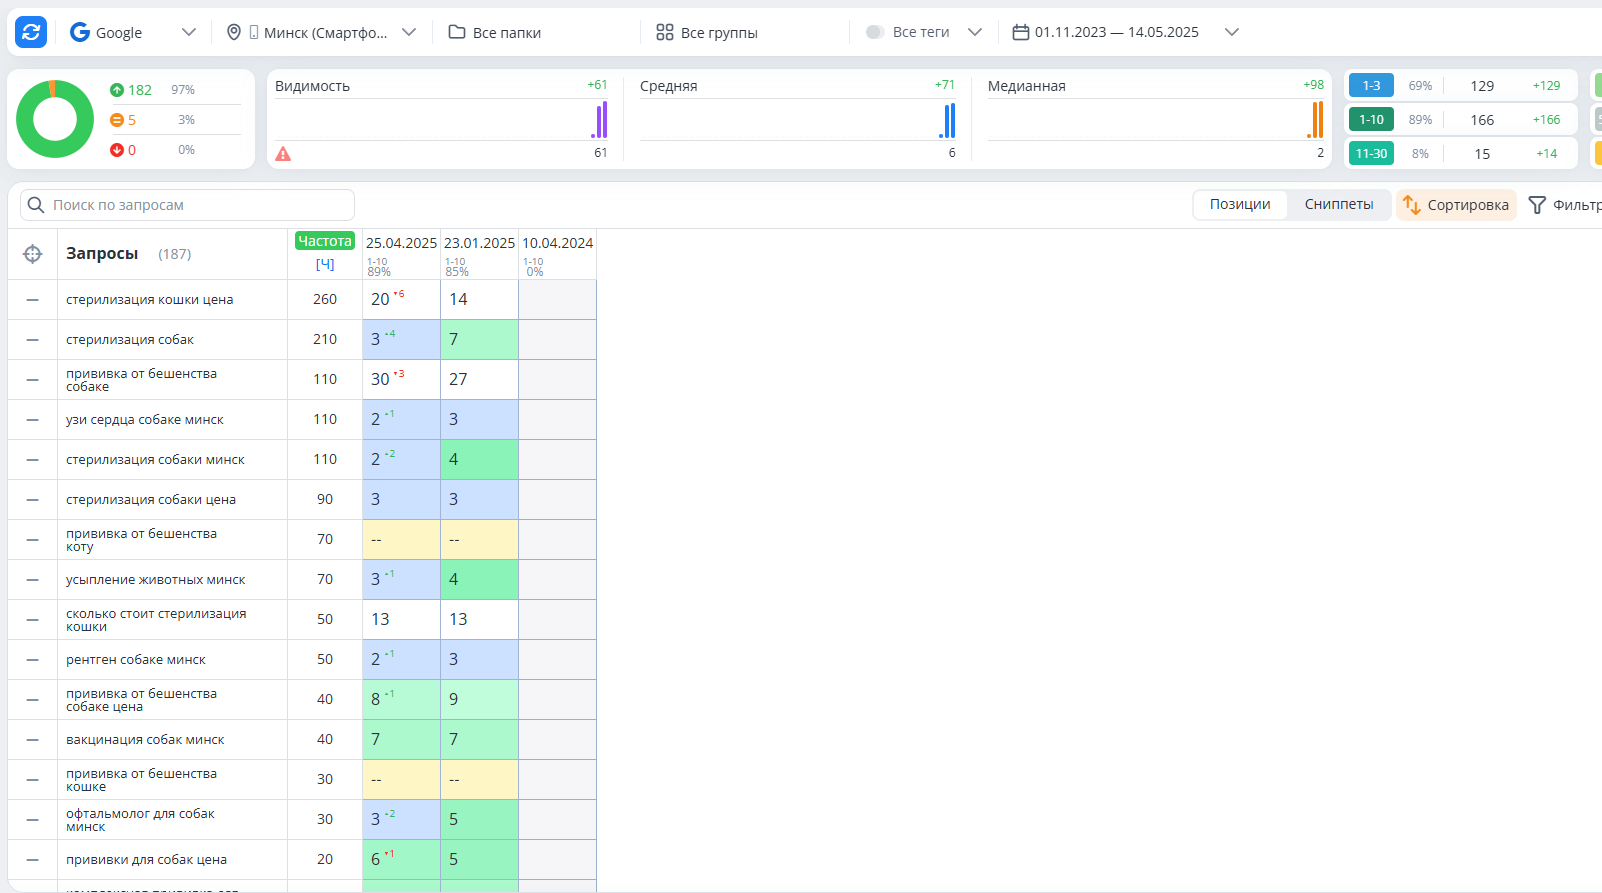This screenshot has height=893, width=1602.
Task: Click position 8 for прививка от бешенства собаке цена
Action: (x=376, y=699)
